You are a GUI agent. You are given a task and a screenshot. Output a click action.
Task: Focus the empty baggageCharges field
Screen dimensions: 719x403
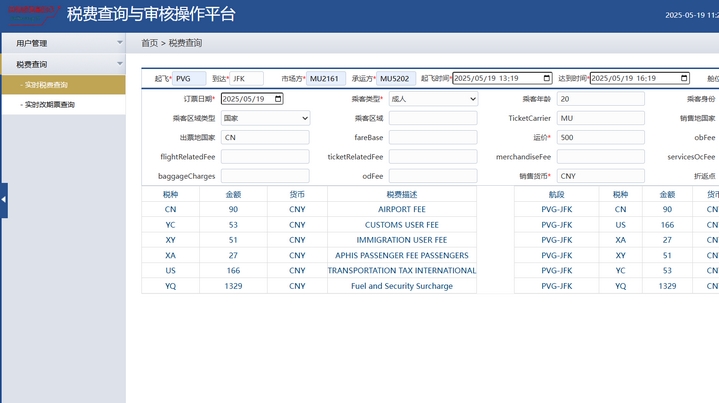tap(265, 176)
